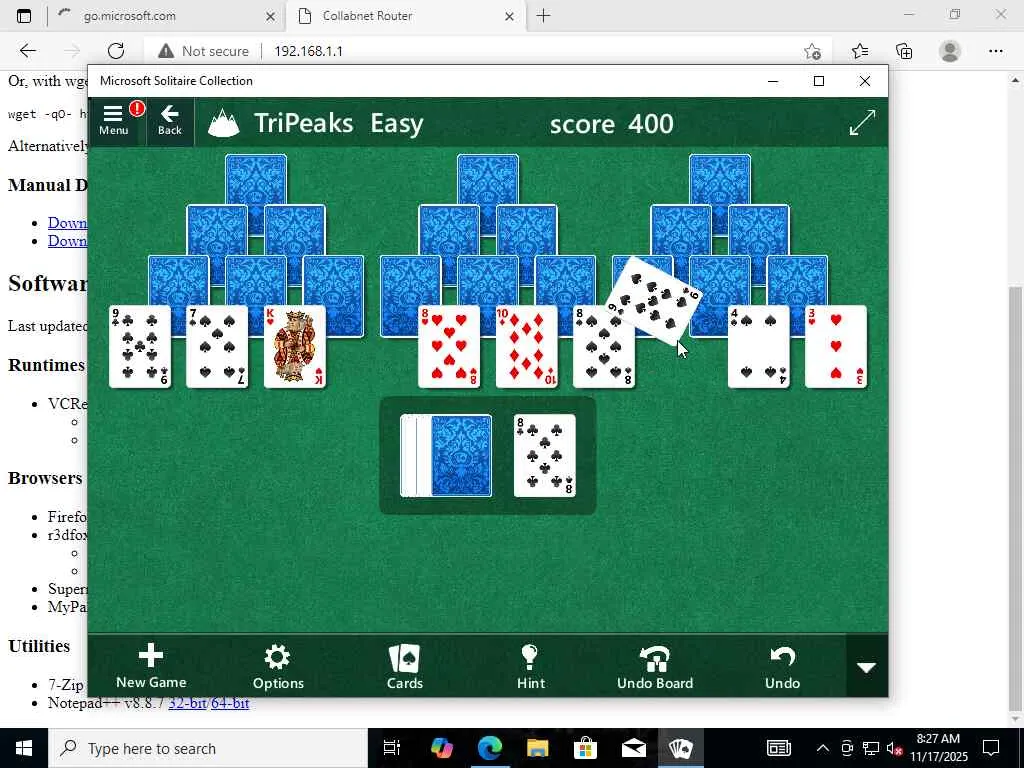Image resolution: width=1024 pixels, height=768 pixels.
Task: Select the 8 of hearts card
Action: click(x=449, y=347)
